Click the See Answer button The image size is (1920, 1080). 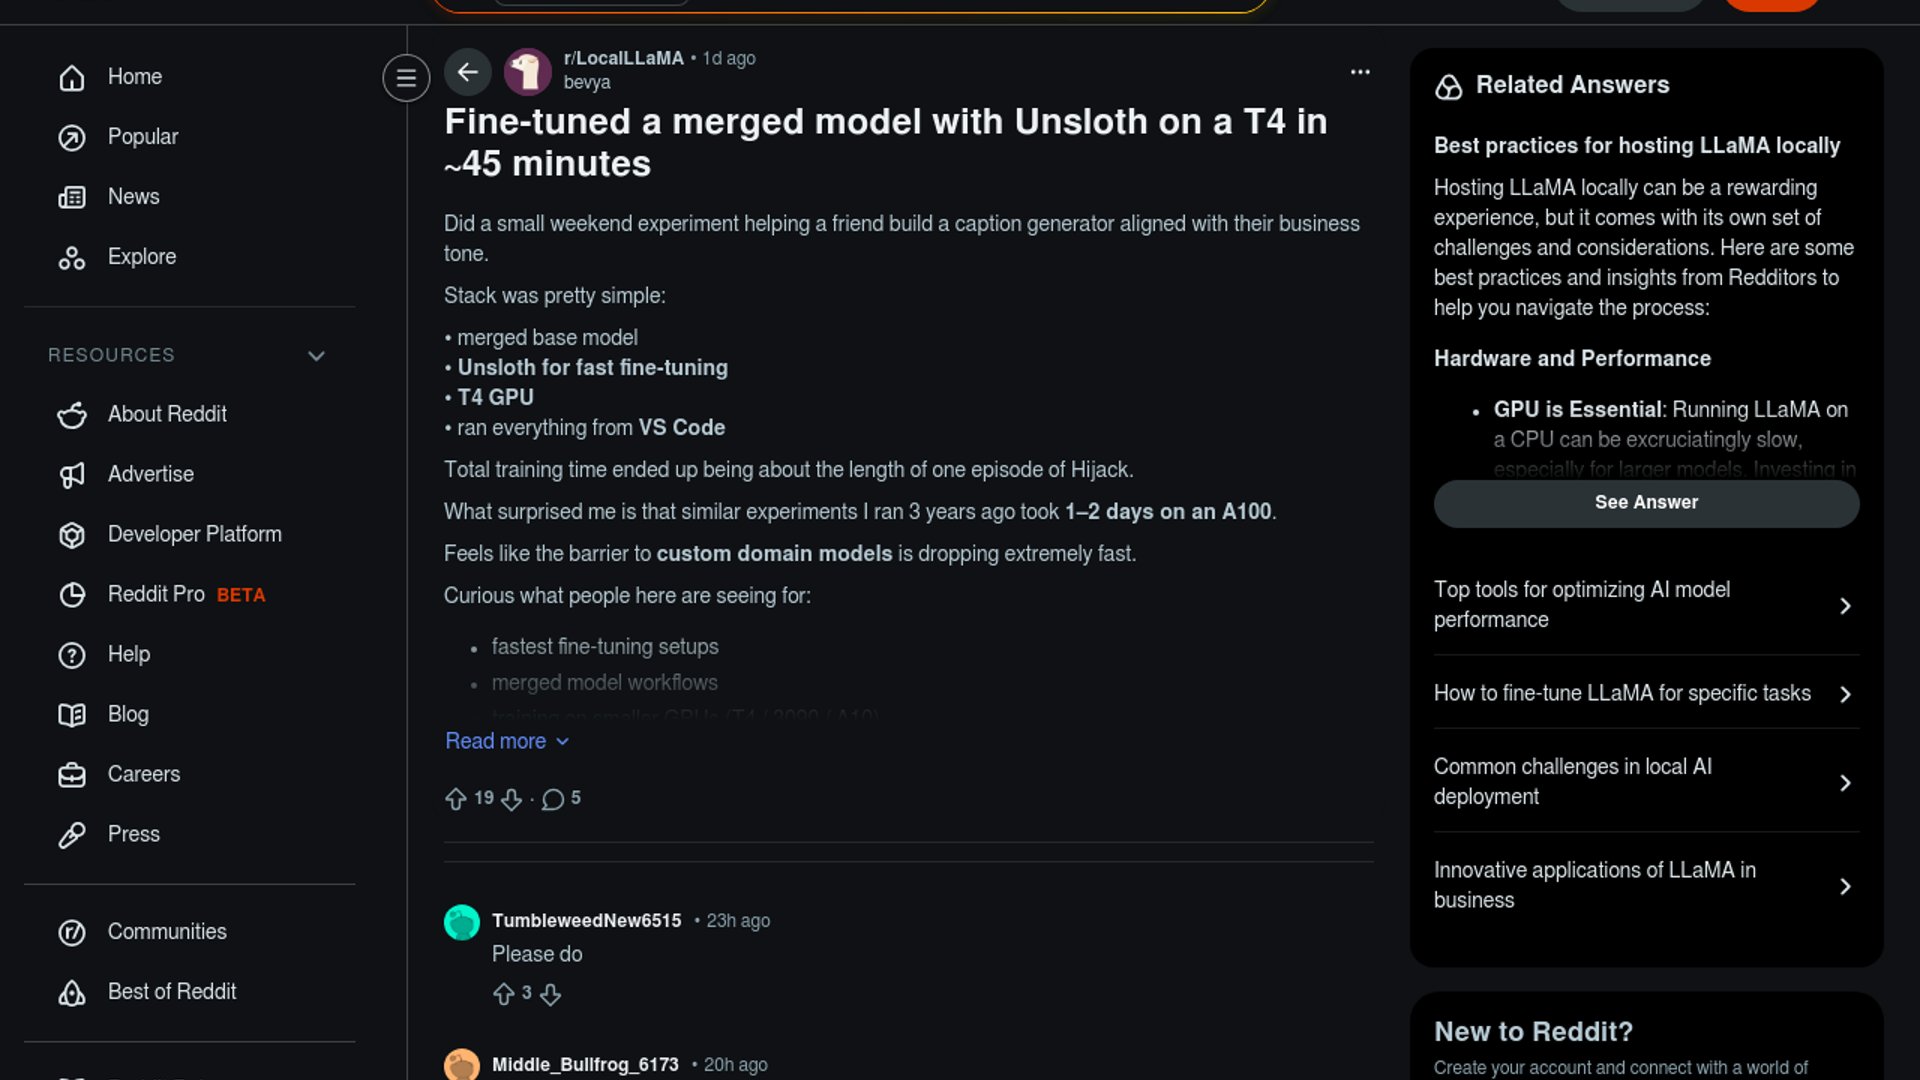click(1646, 503)
